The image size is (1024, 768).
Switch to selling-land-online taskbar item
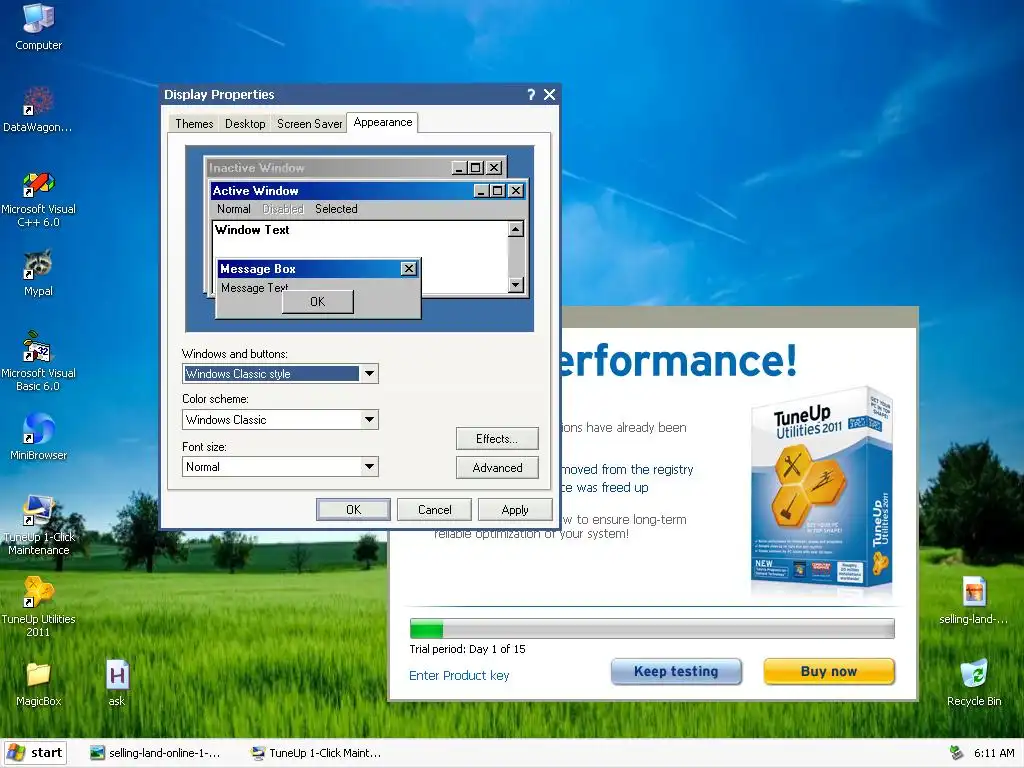click(x=155, y=753)
